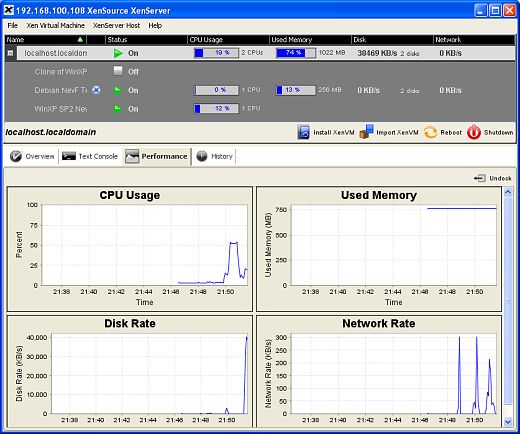Click the Install XenVM button label

click(x=334, y=132)
